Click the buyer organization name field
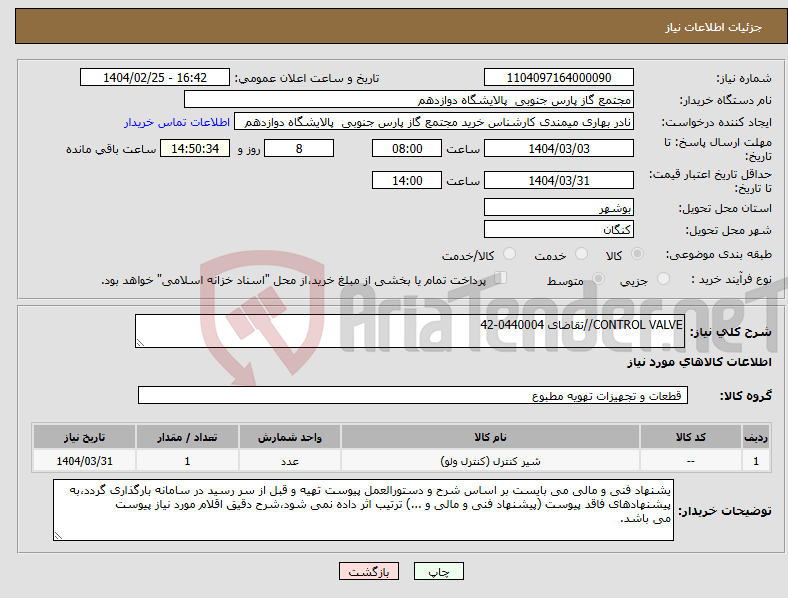This screenshot has width=788, height=598. [x=409, y=99]
